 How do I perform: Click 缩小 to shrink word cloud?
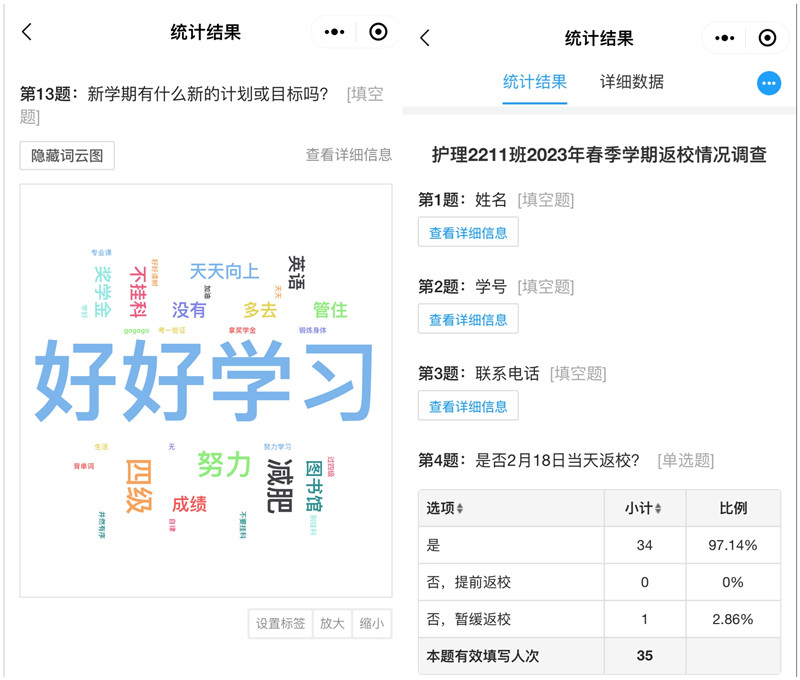371,623
